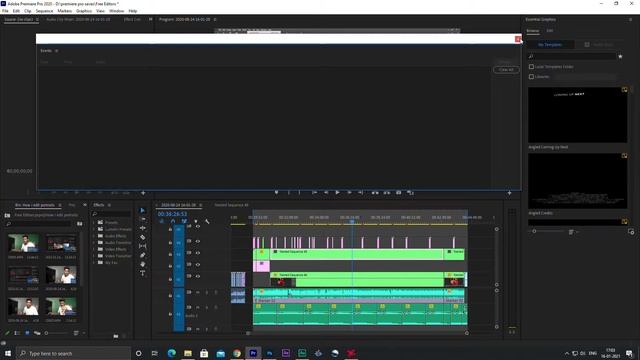
Task: Expand Presets folder in Effects panel
Action: coord(94,222)
